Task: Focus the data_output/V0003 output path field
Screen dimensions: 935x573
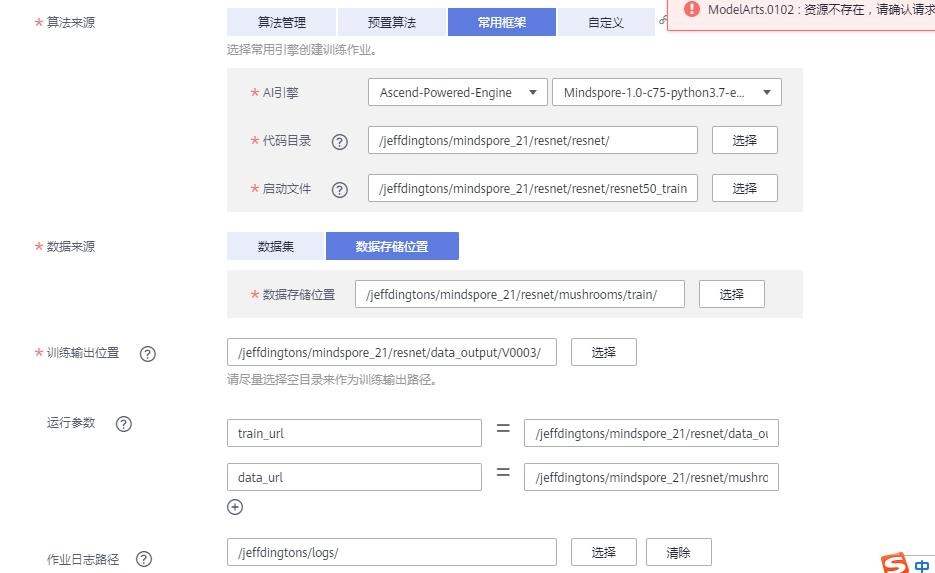Action: point(392,352)
